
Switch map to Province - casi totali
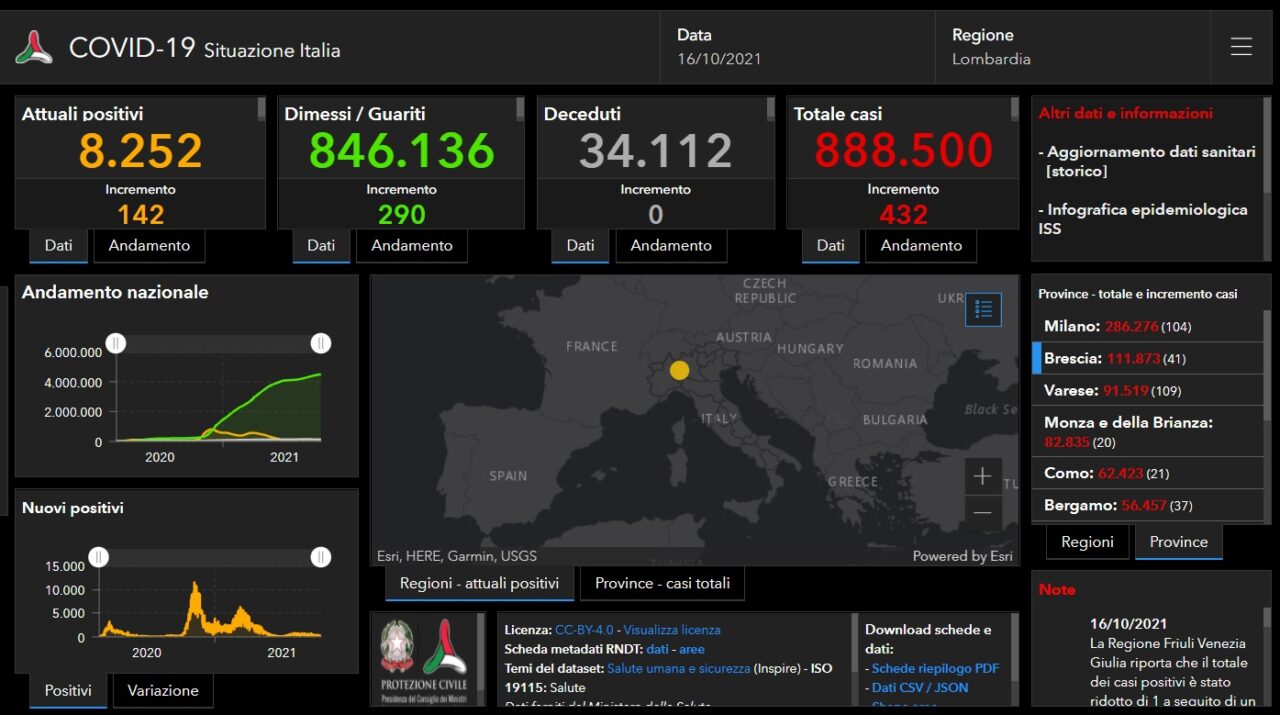pos(662,583)
